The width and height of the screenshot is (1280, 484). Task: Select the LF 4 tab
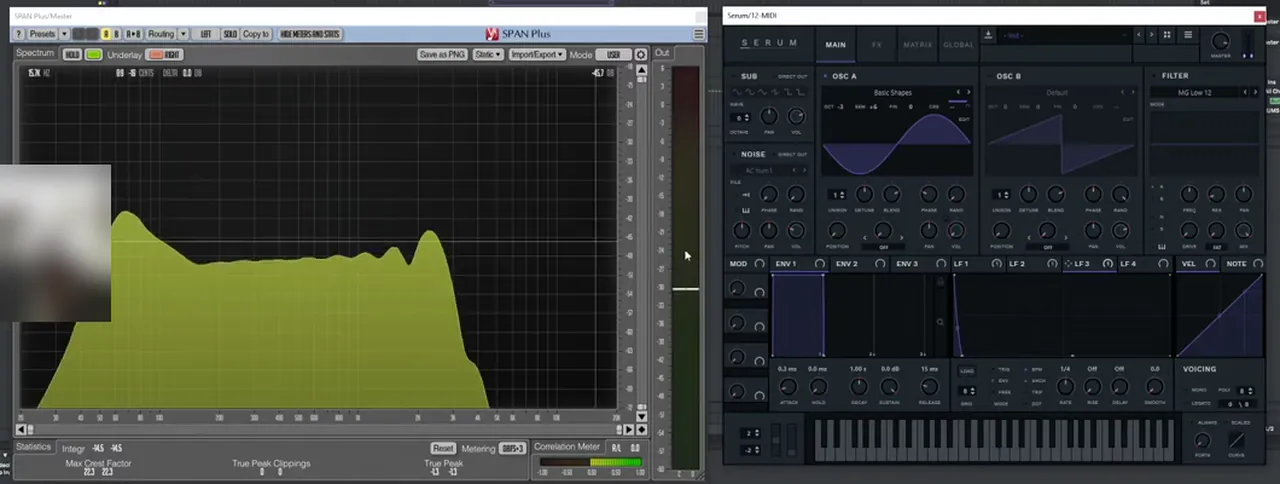pos(1128,264)
